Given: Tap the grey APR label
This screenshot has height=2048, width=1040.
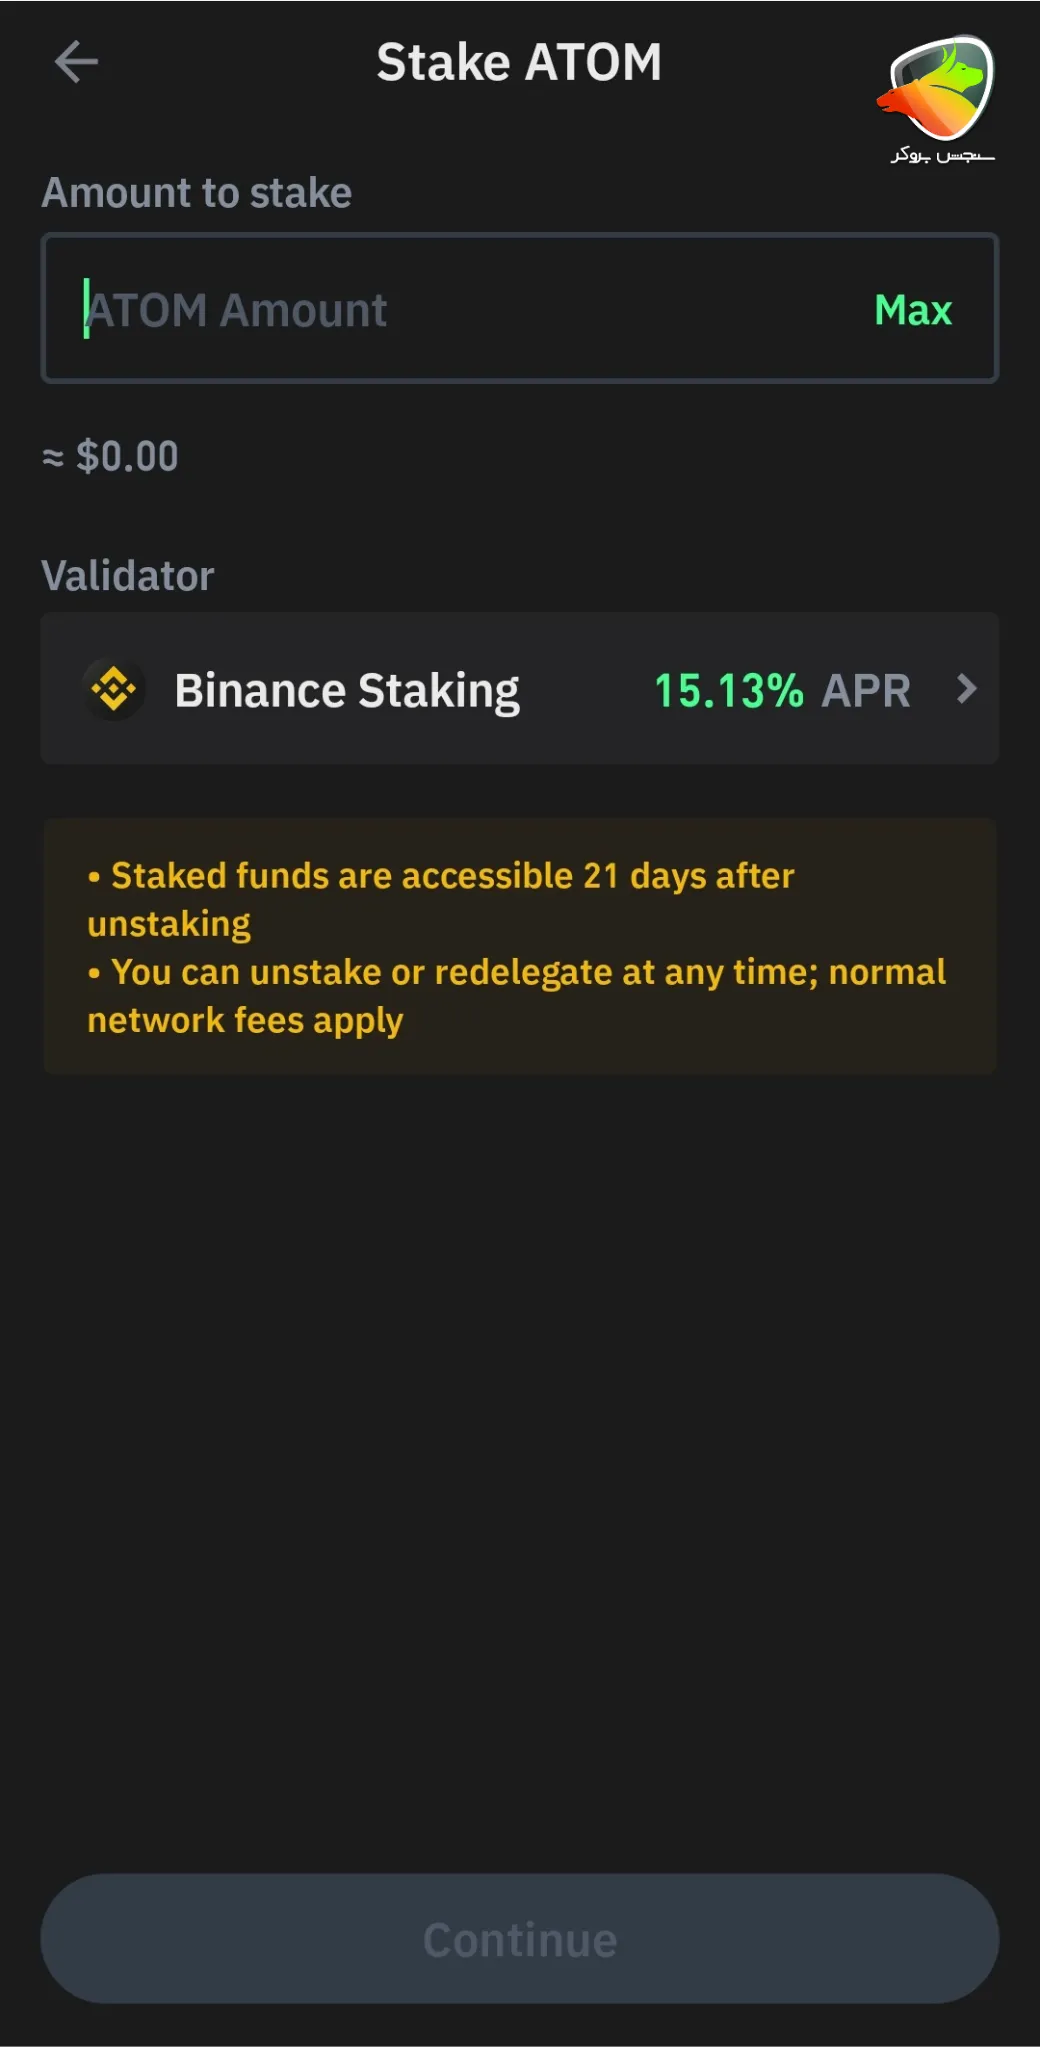Looking at the screenshot, I should coord(866,691).
